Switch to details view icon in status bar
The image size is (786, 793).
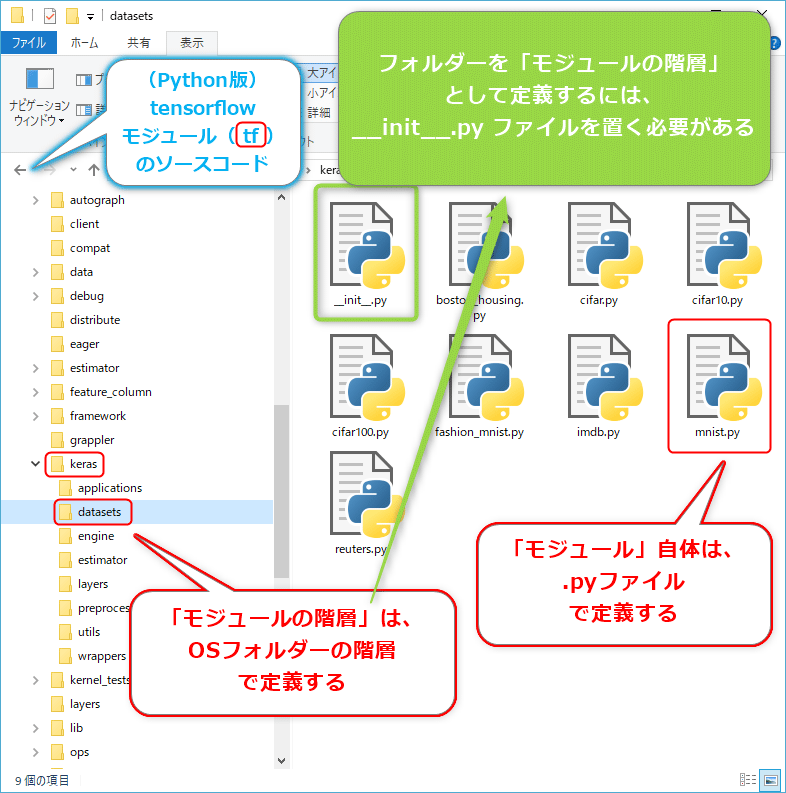[x=748, y=780]
